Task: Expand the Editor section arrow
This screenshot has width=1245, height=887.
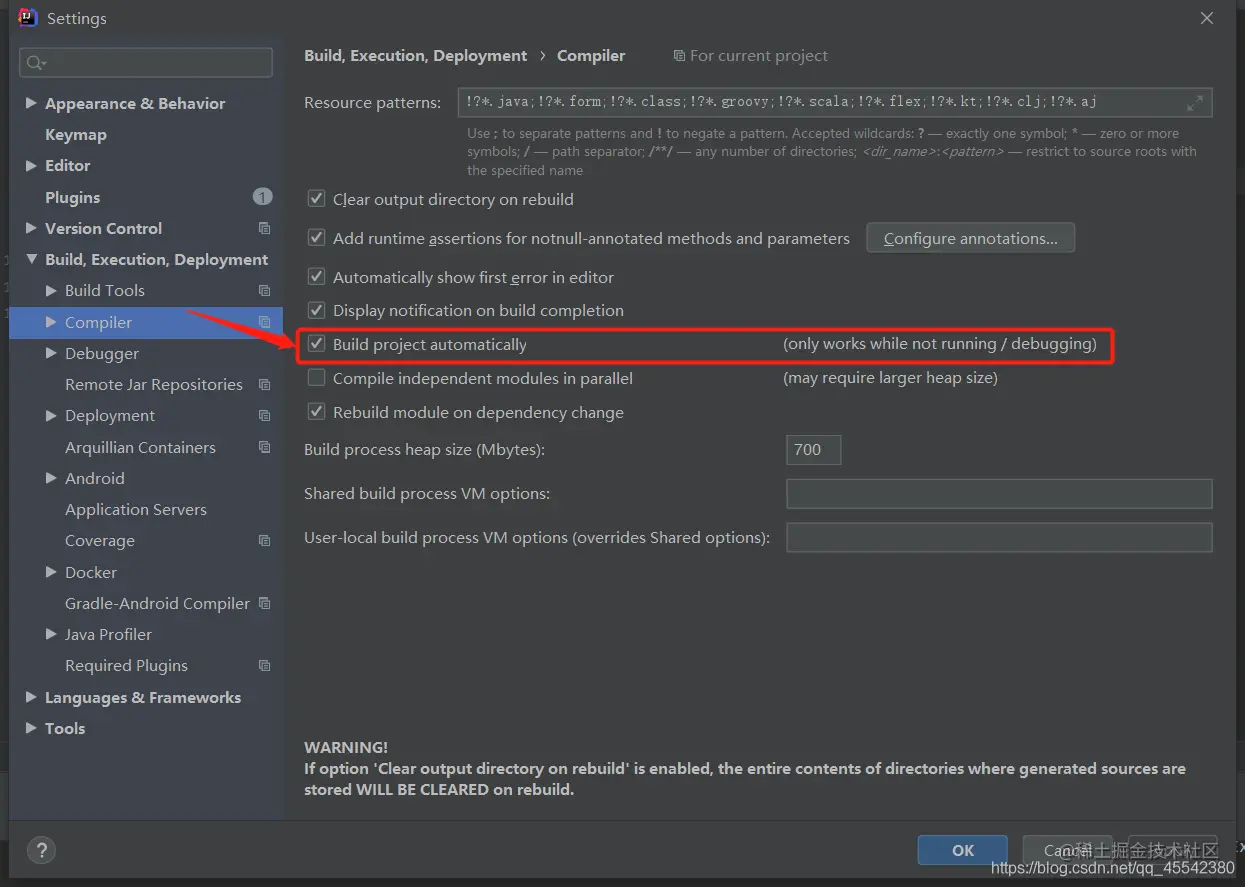Action: [x=31, y=166]
